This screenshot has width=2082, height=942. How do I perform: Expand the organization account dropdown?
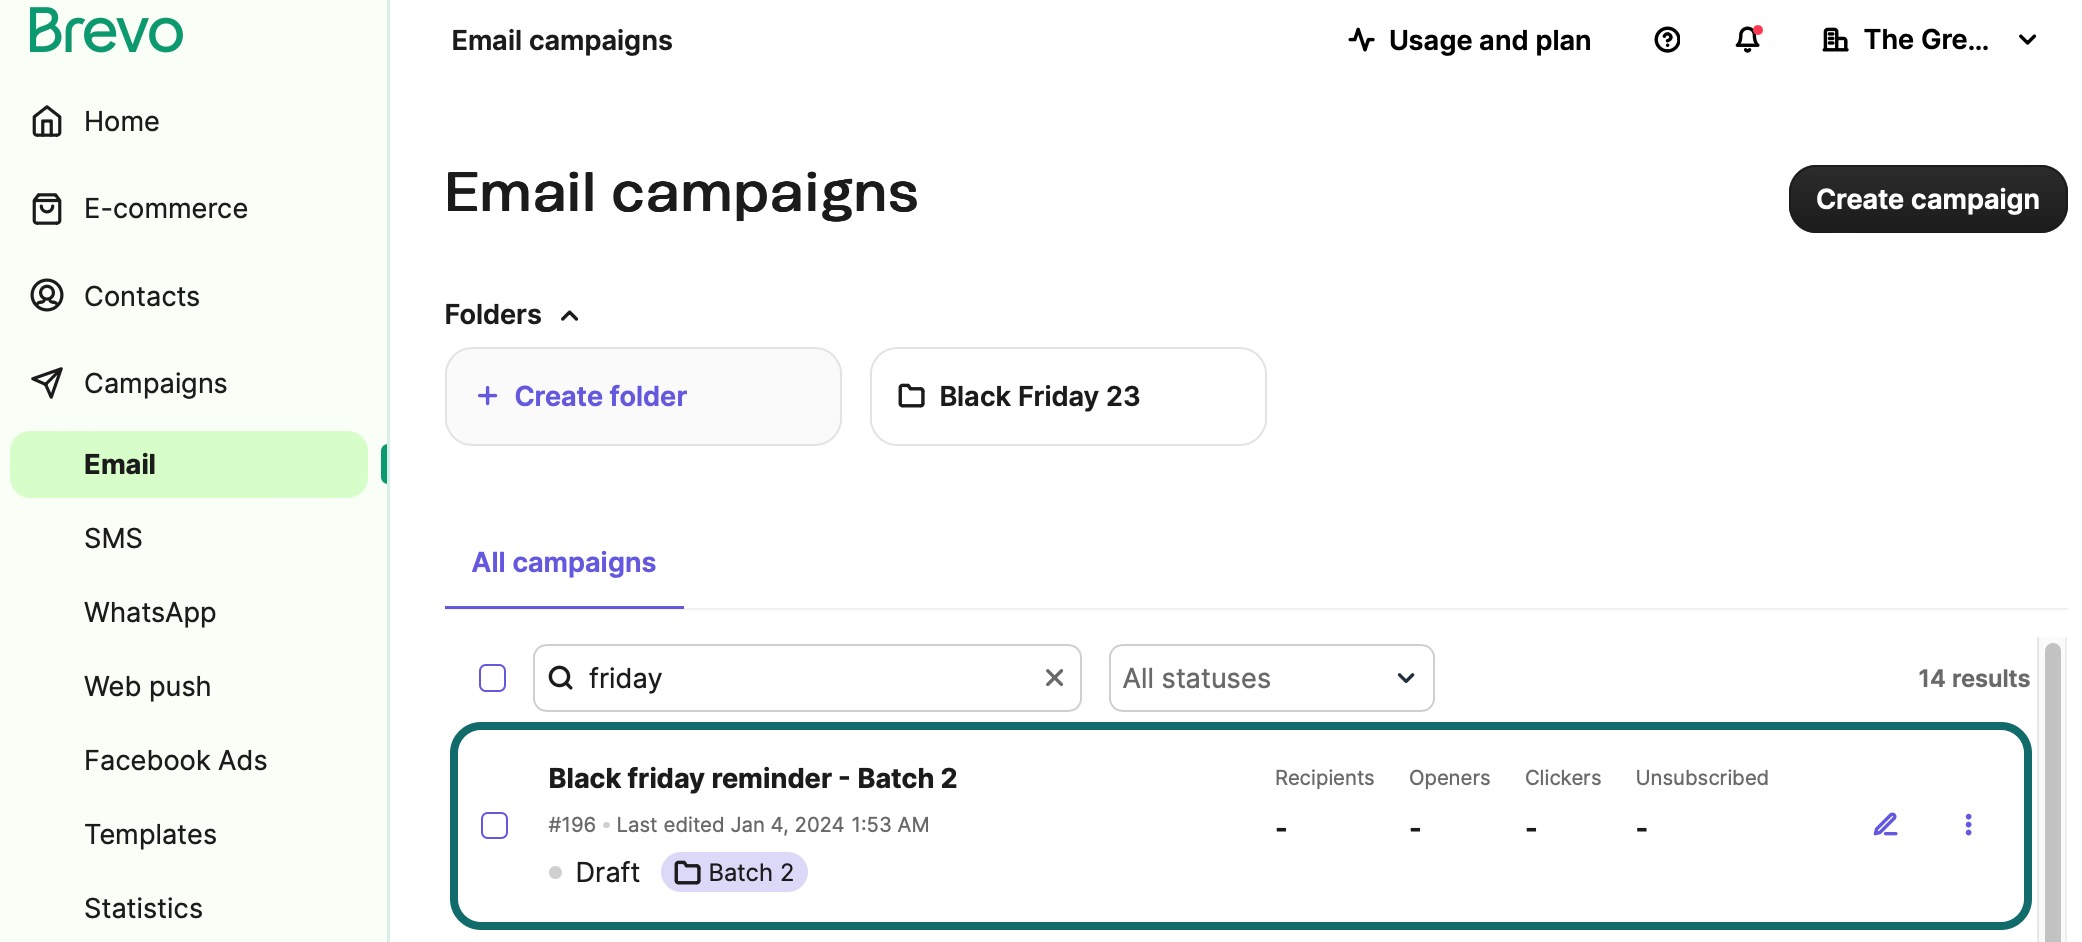(x=2027, y=40)
